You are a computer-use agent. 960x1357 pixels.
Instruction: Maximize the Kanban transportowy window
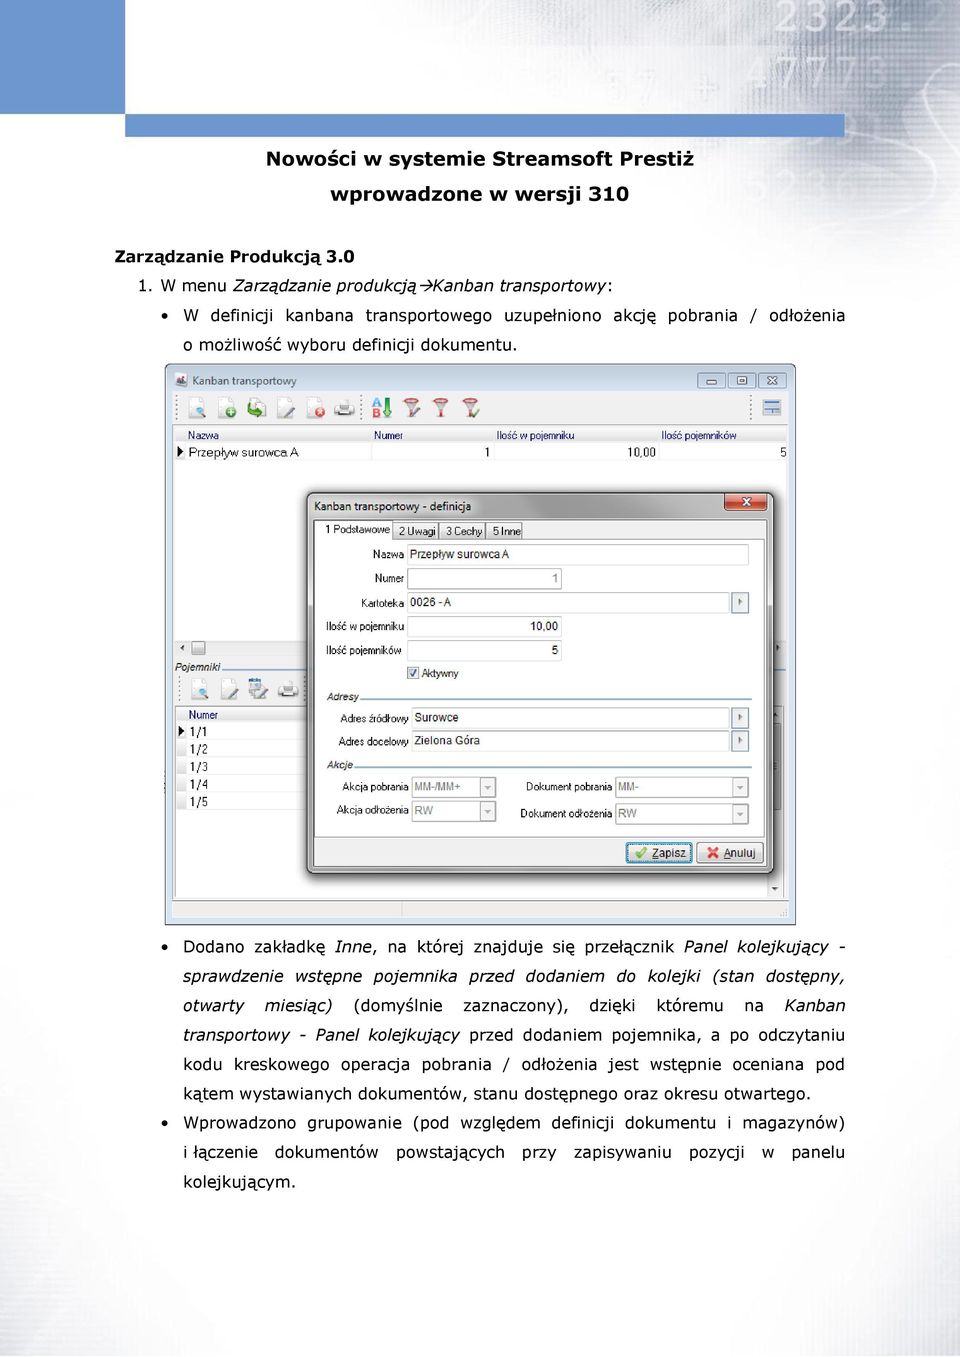(742, 380)
